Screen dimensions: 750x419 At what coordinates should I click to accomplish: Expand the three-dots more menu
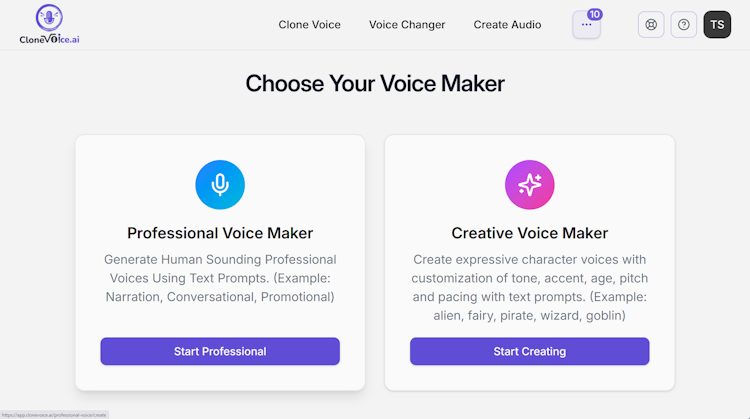586,26
